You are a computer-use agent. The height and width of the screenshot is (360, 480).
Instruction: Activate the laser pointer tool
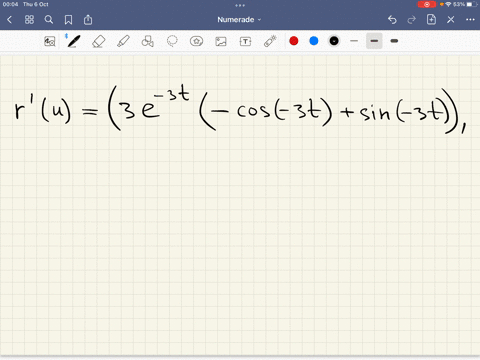coord(270,41)
